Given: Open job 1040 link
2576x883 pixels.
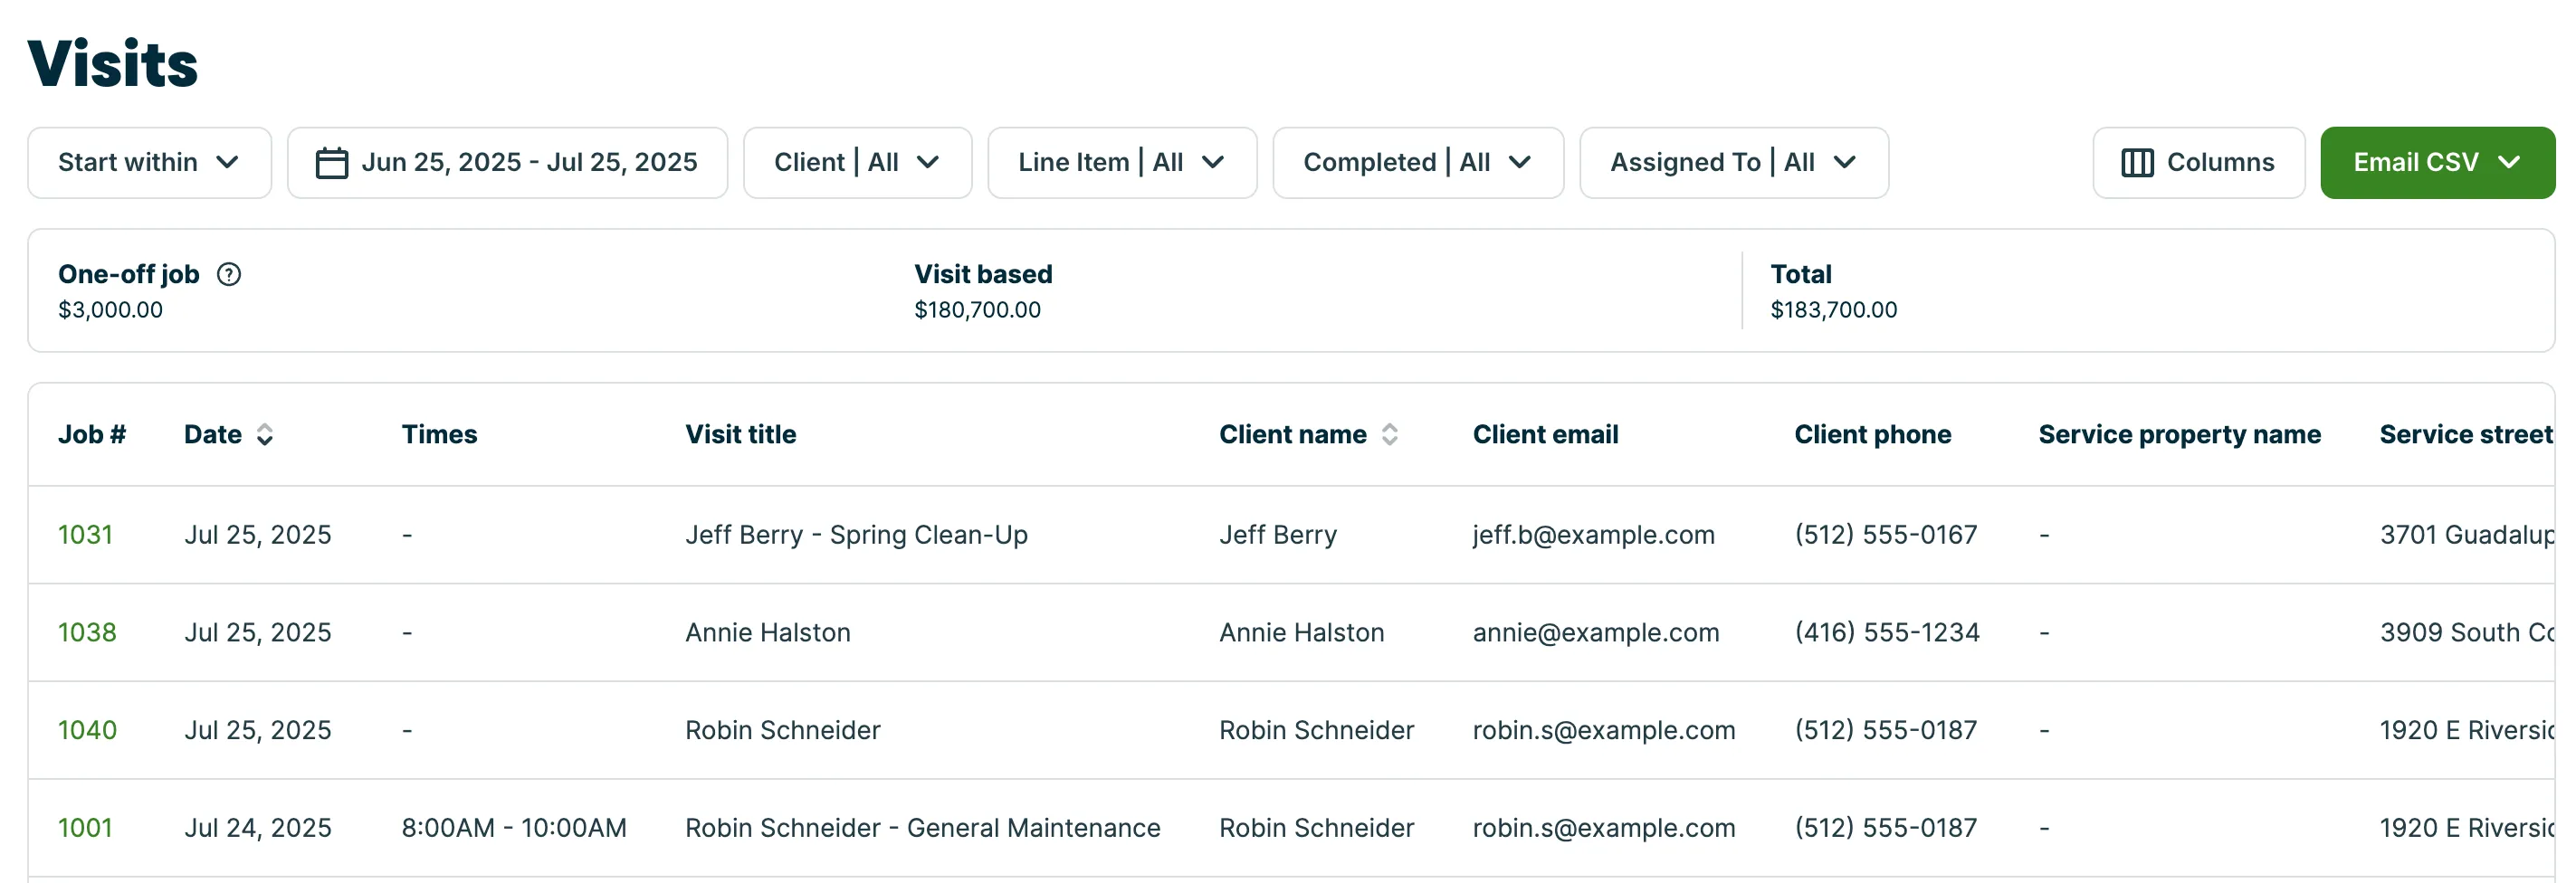Looking at the screenshot, I should pos(87,731).
